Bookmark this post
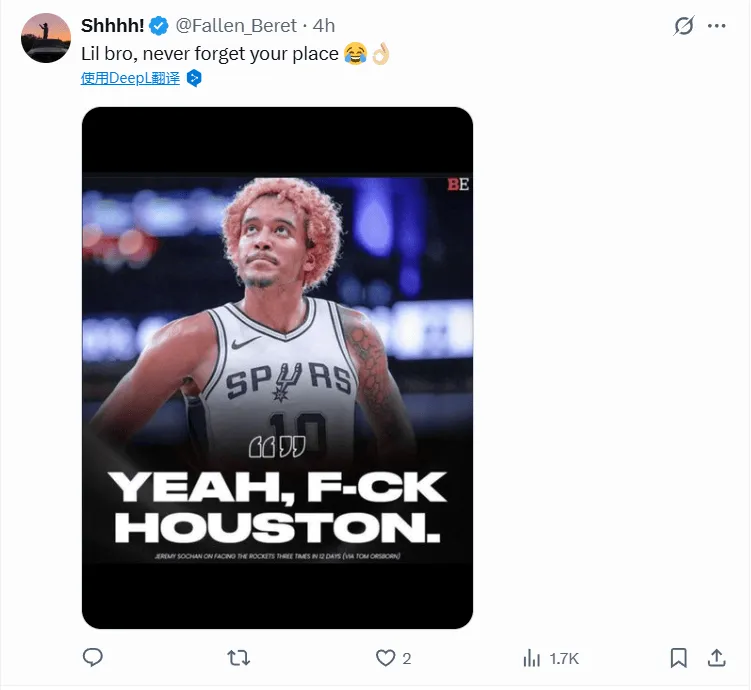This screenshot has width=751, height=690. coord(678,657)
